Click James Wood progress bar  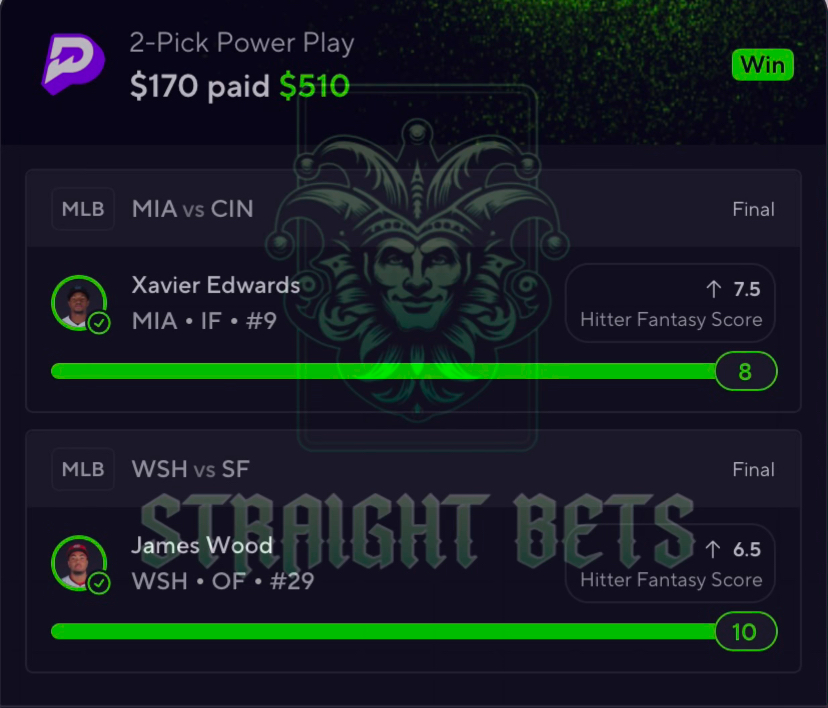[383, 631]
